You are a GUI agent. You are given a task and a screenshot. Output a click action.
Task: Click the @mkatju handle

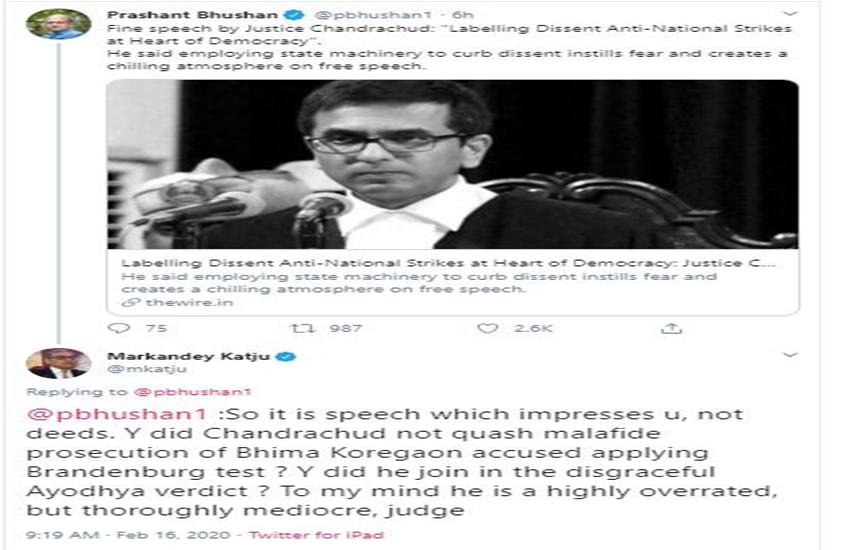147,370
